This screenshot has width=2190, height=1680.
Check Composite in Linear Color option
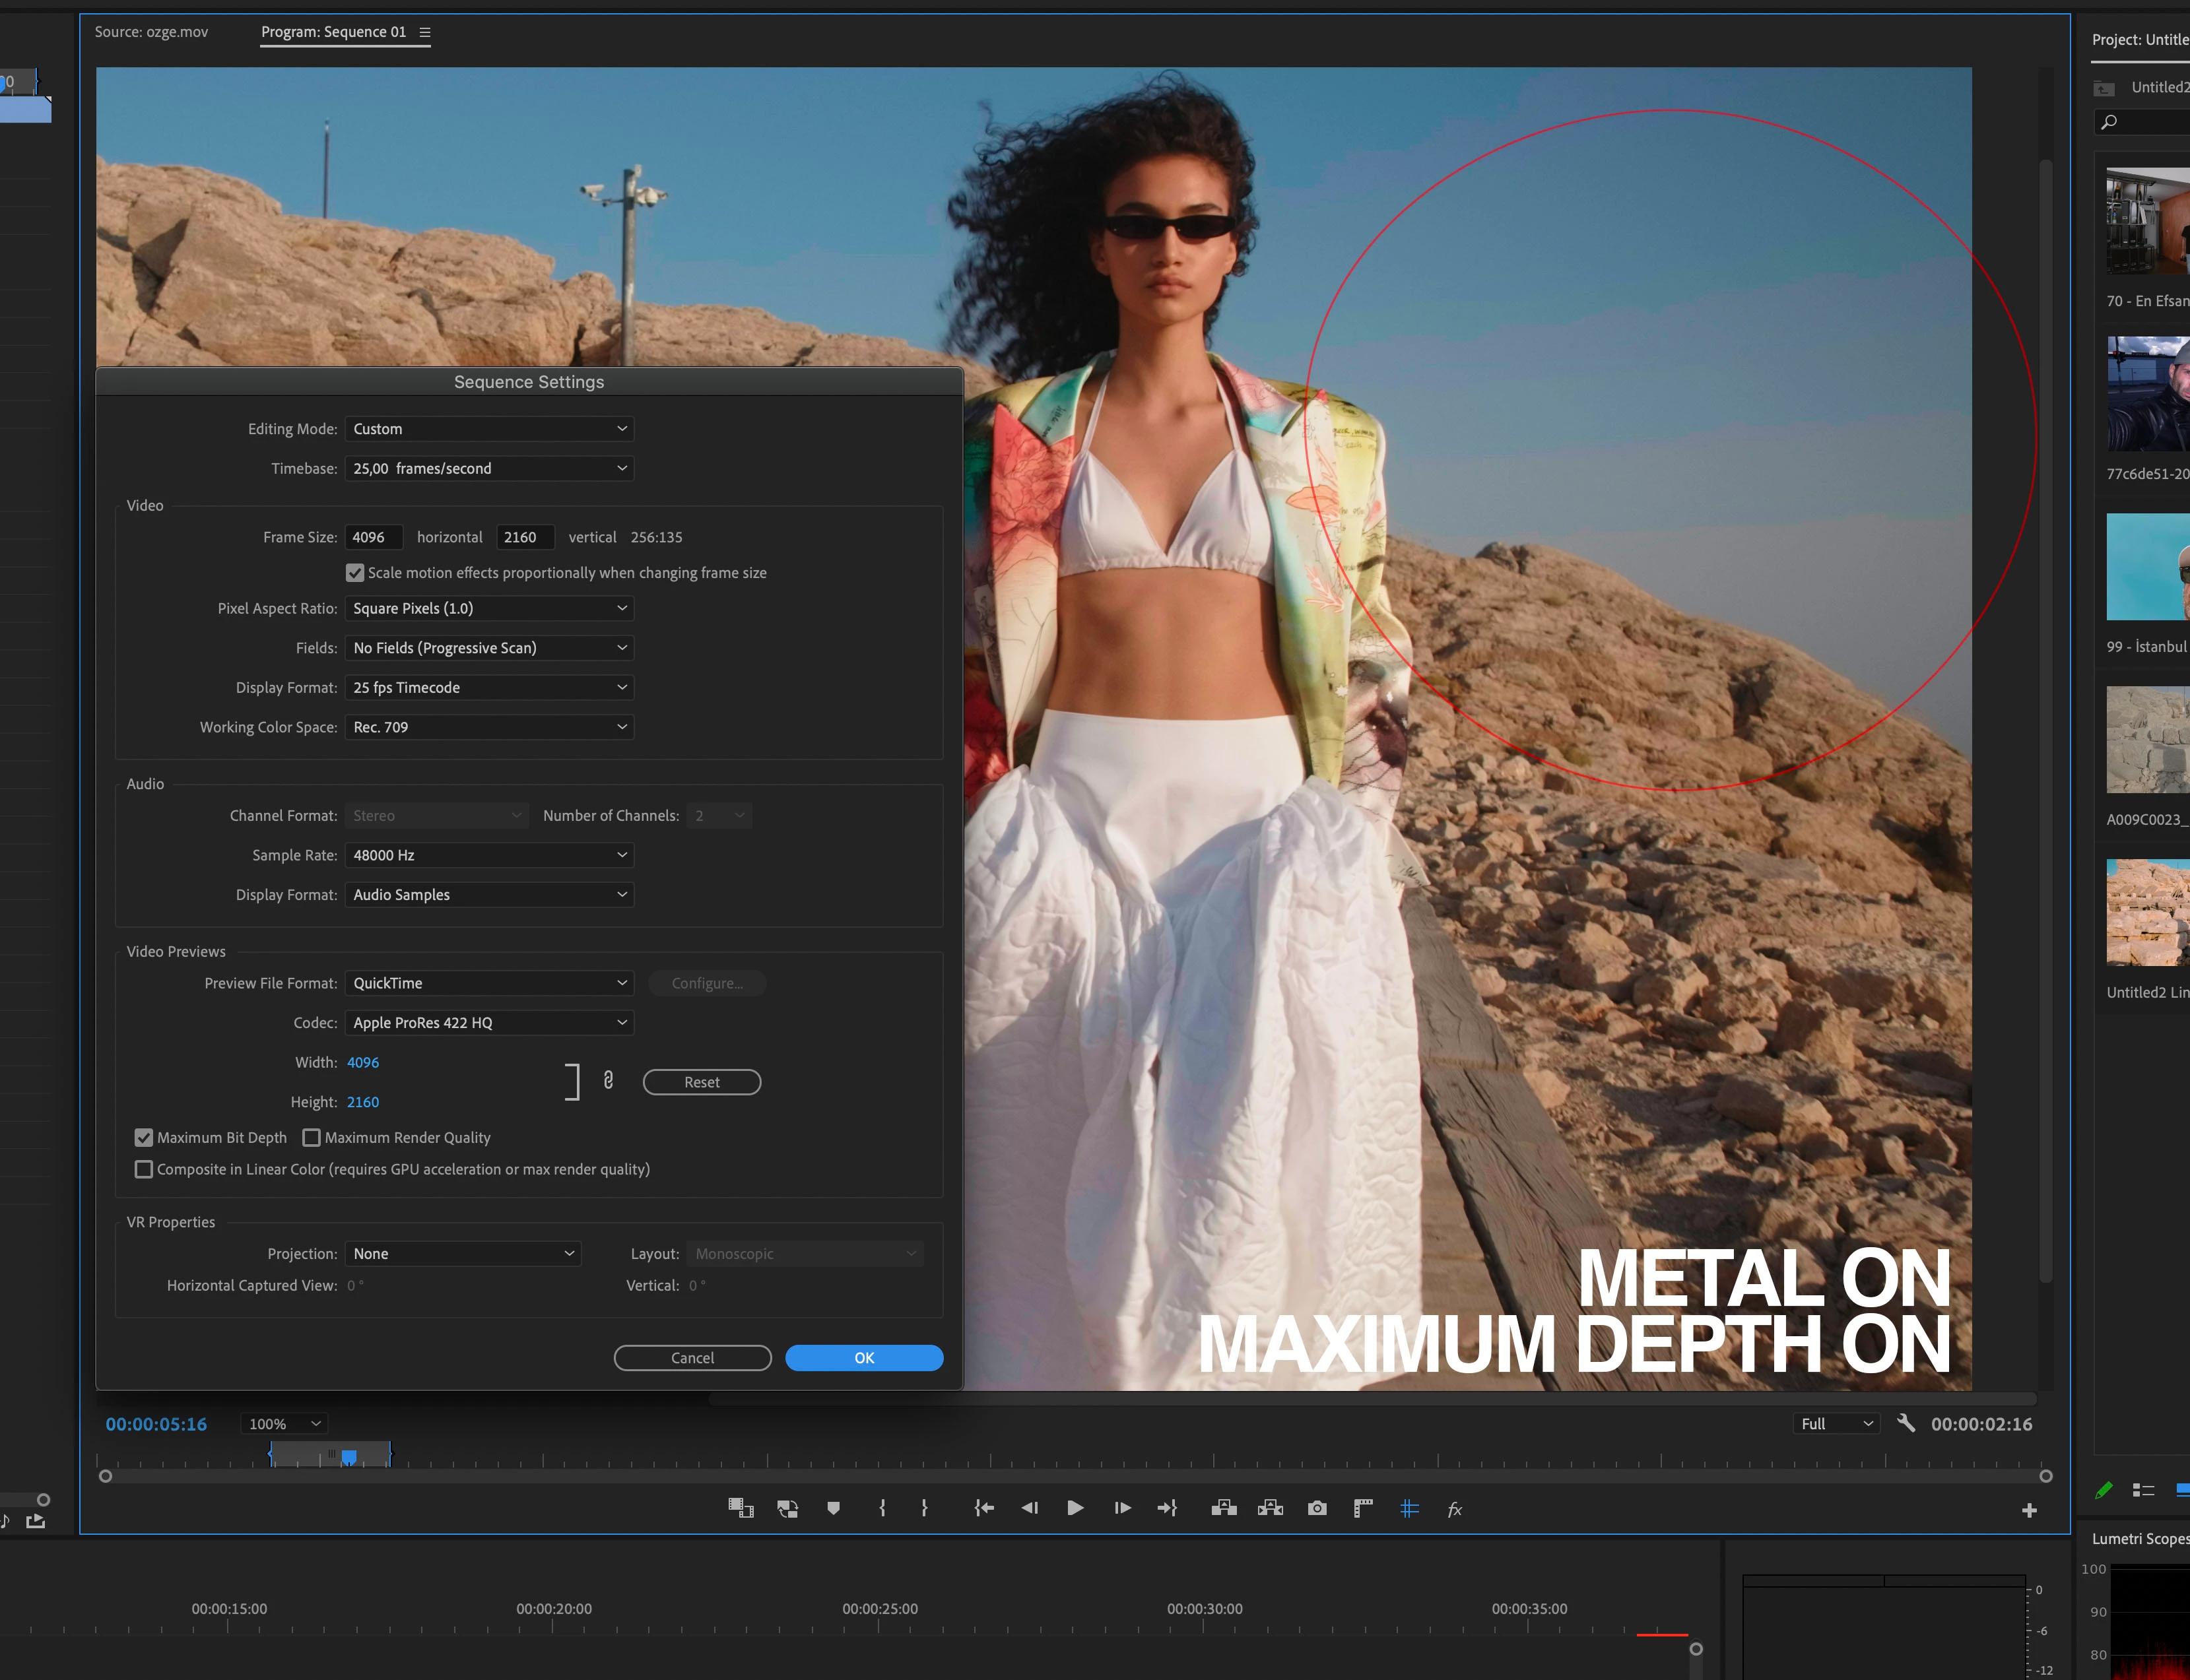144,1169
